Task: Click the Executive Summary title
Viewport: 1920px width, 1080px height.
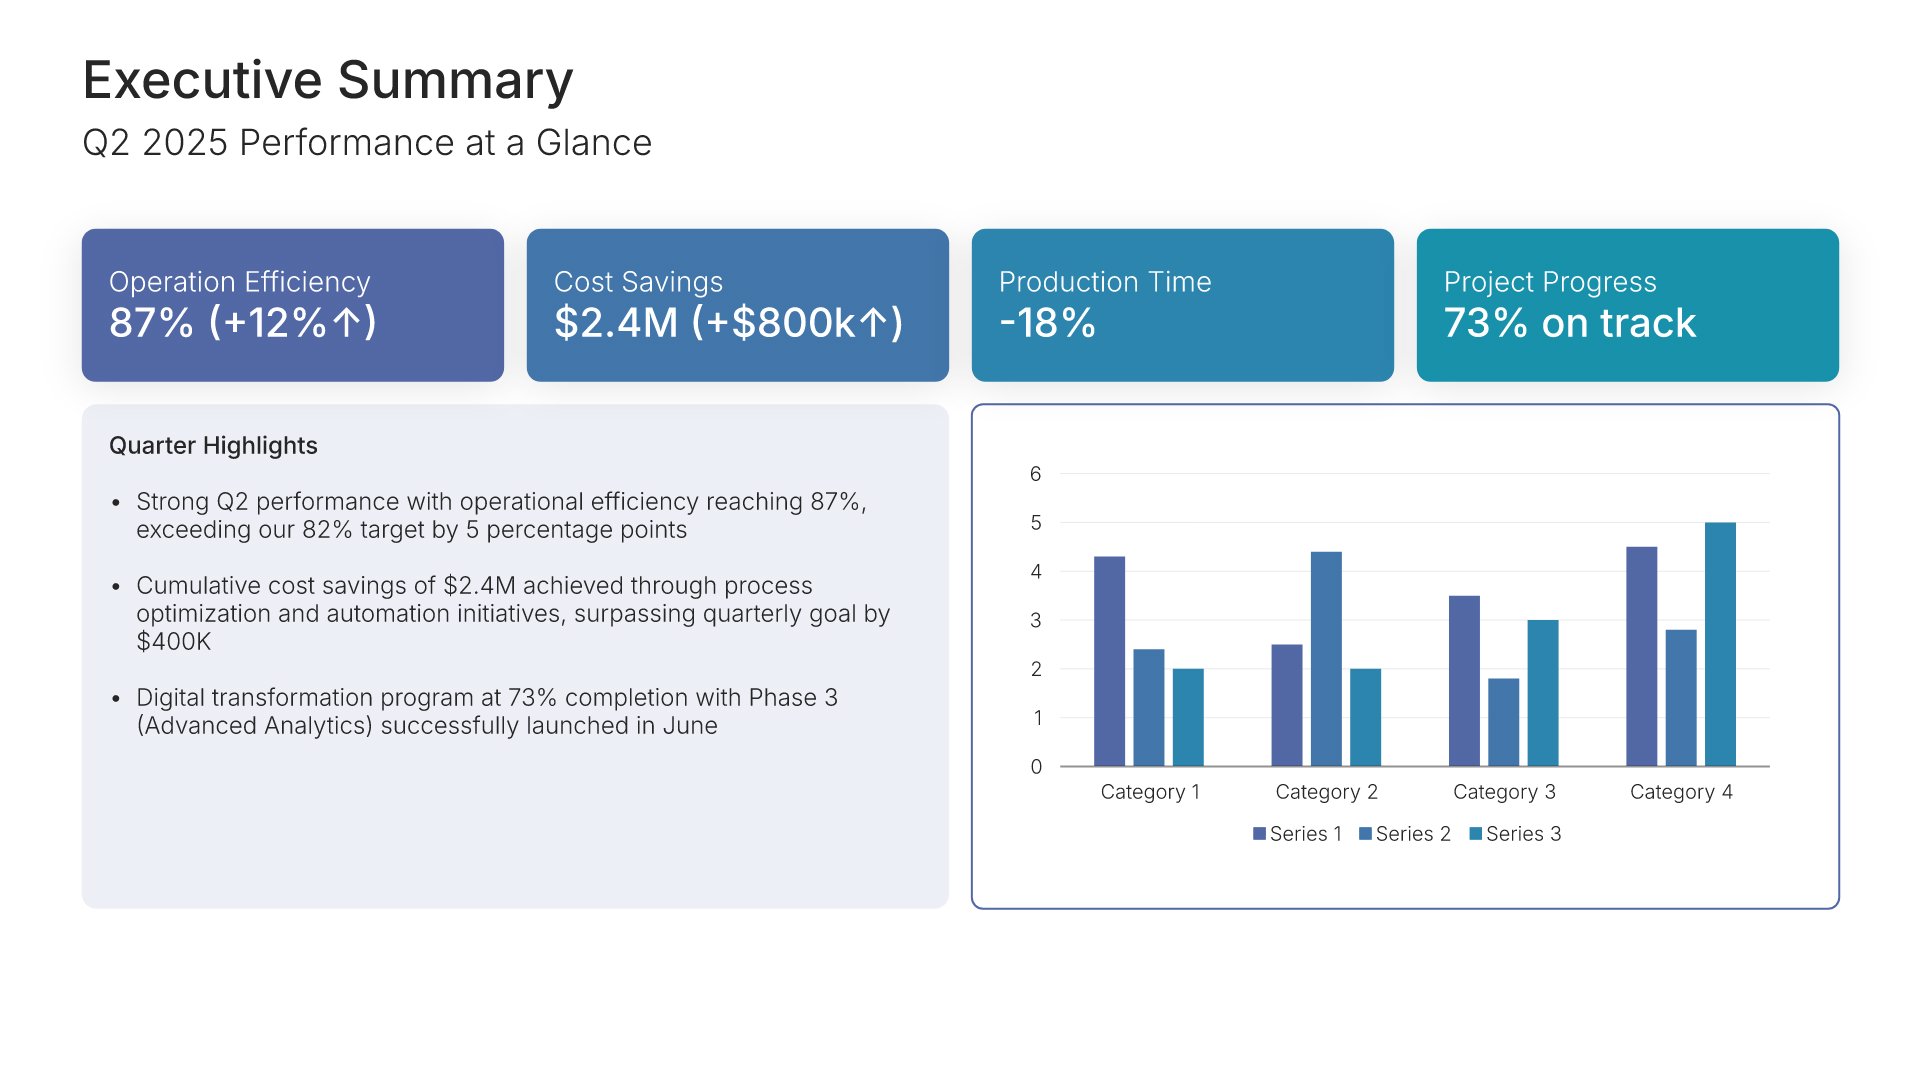Action: click(327, 80)
